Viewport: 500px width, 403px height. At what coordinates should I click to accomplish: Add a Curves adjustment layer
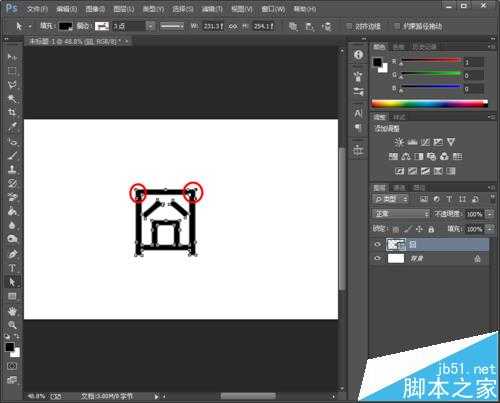(x=425, y=142)
